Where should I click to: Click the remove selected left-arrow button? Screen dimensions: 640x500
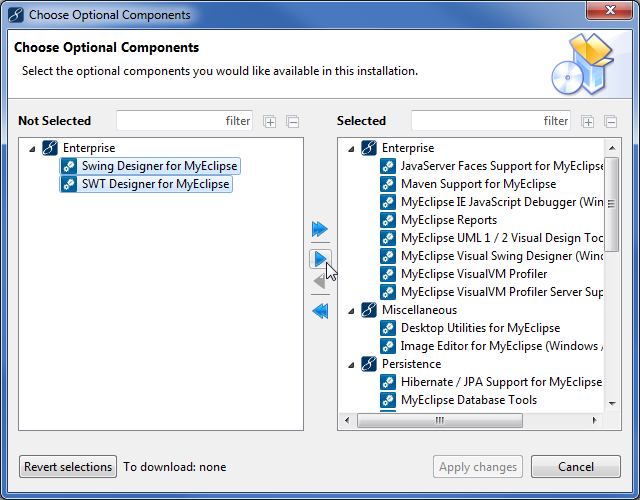coord(320,282)
